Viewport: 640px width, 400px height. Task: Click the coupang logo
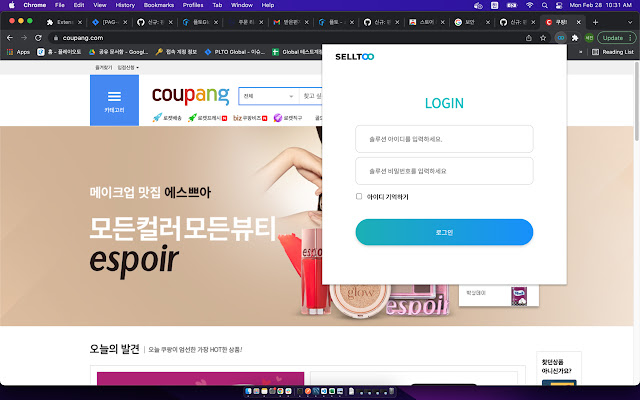tap(191, 95)
